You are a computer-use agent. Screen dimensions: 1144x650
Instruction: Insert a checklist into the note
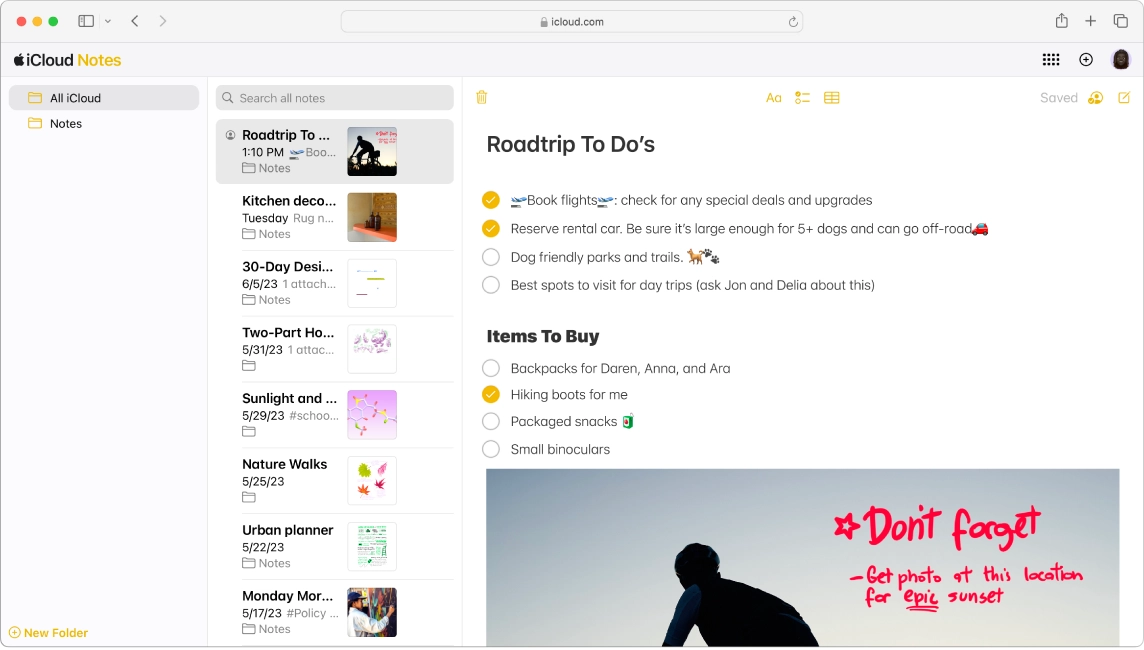802,97
